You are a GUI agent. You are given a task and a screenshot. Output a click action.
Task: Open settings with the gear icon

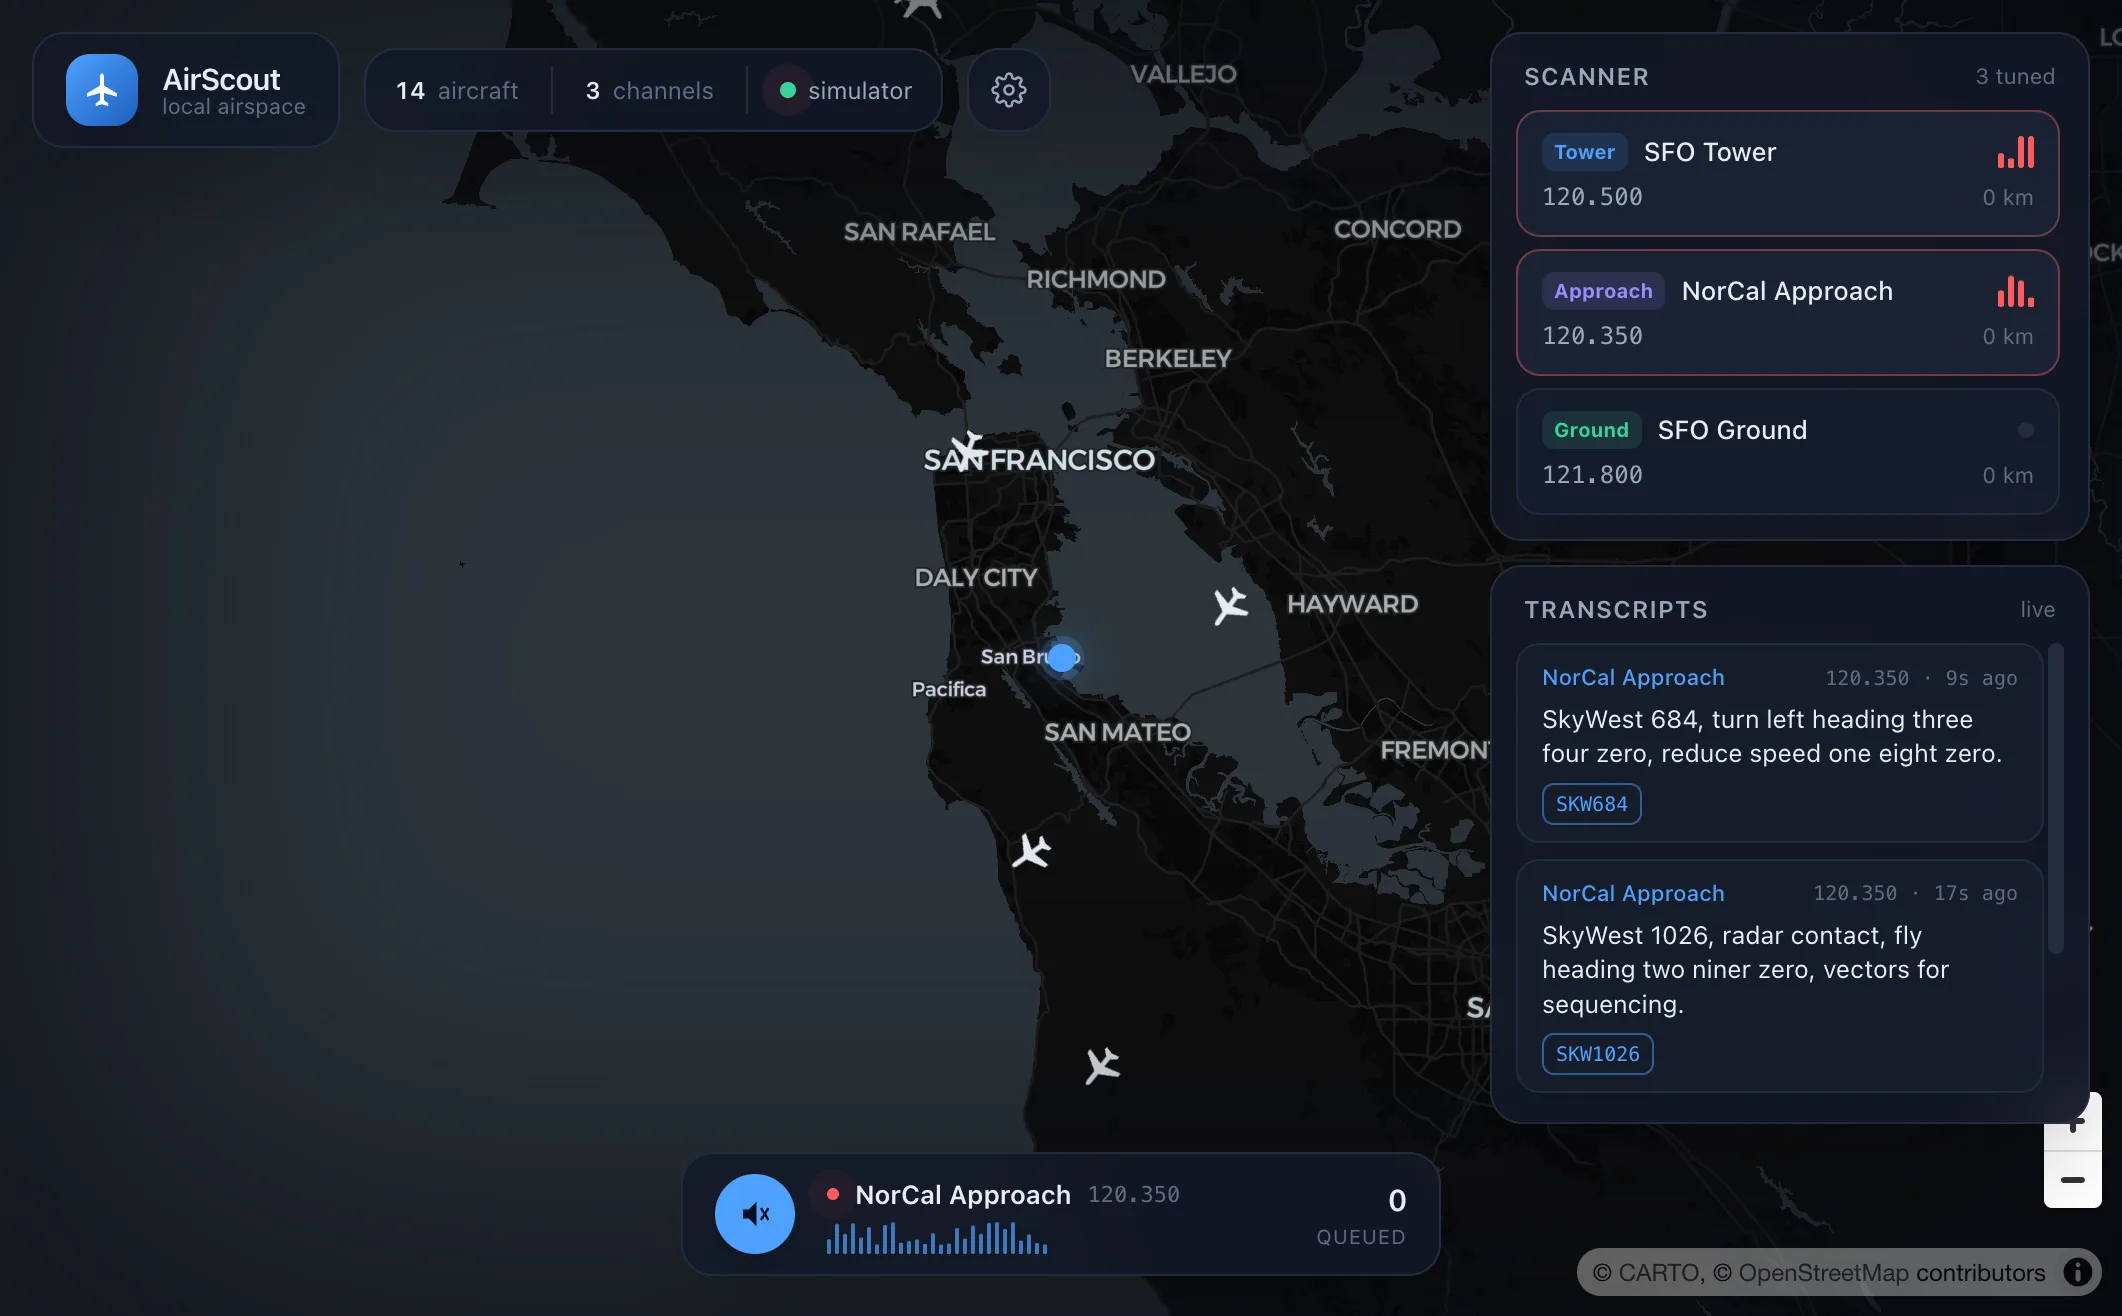(1008, 90)
